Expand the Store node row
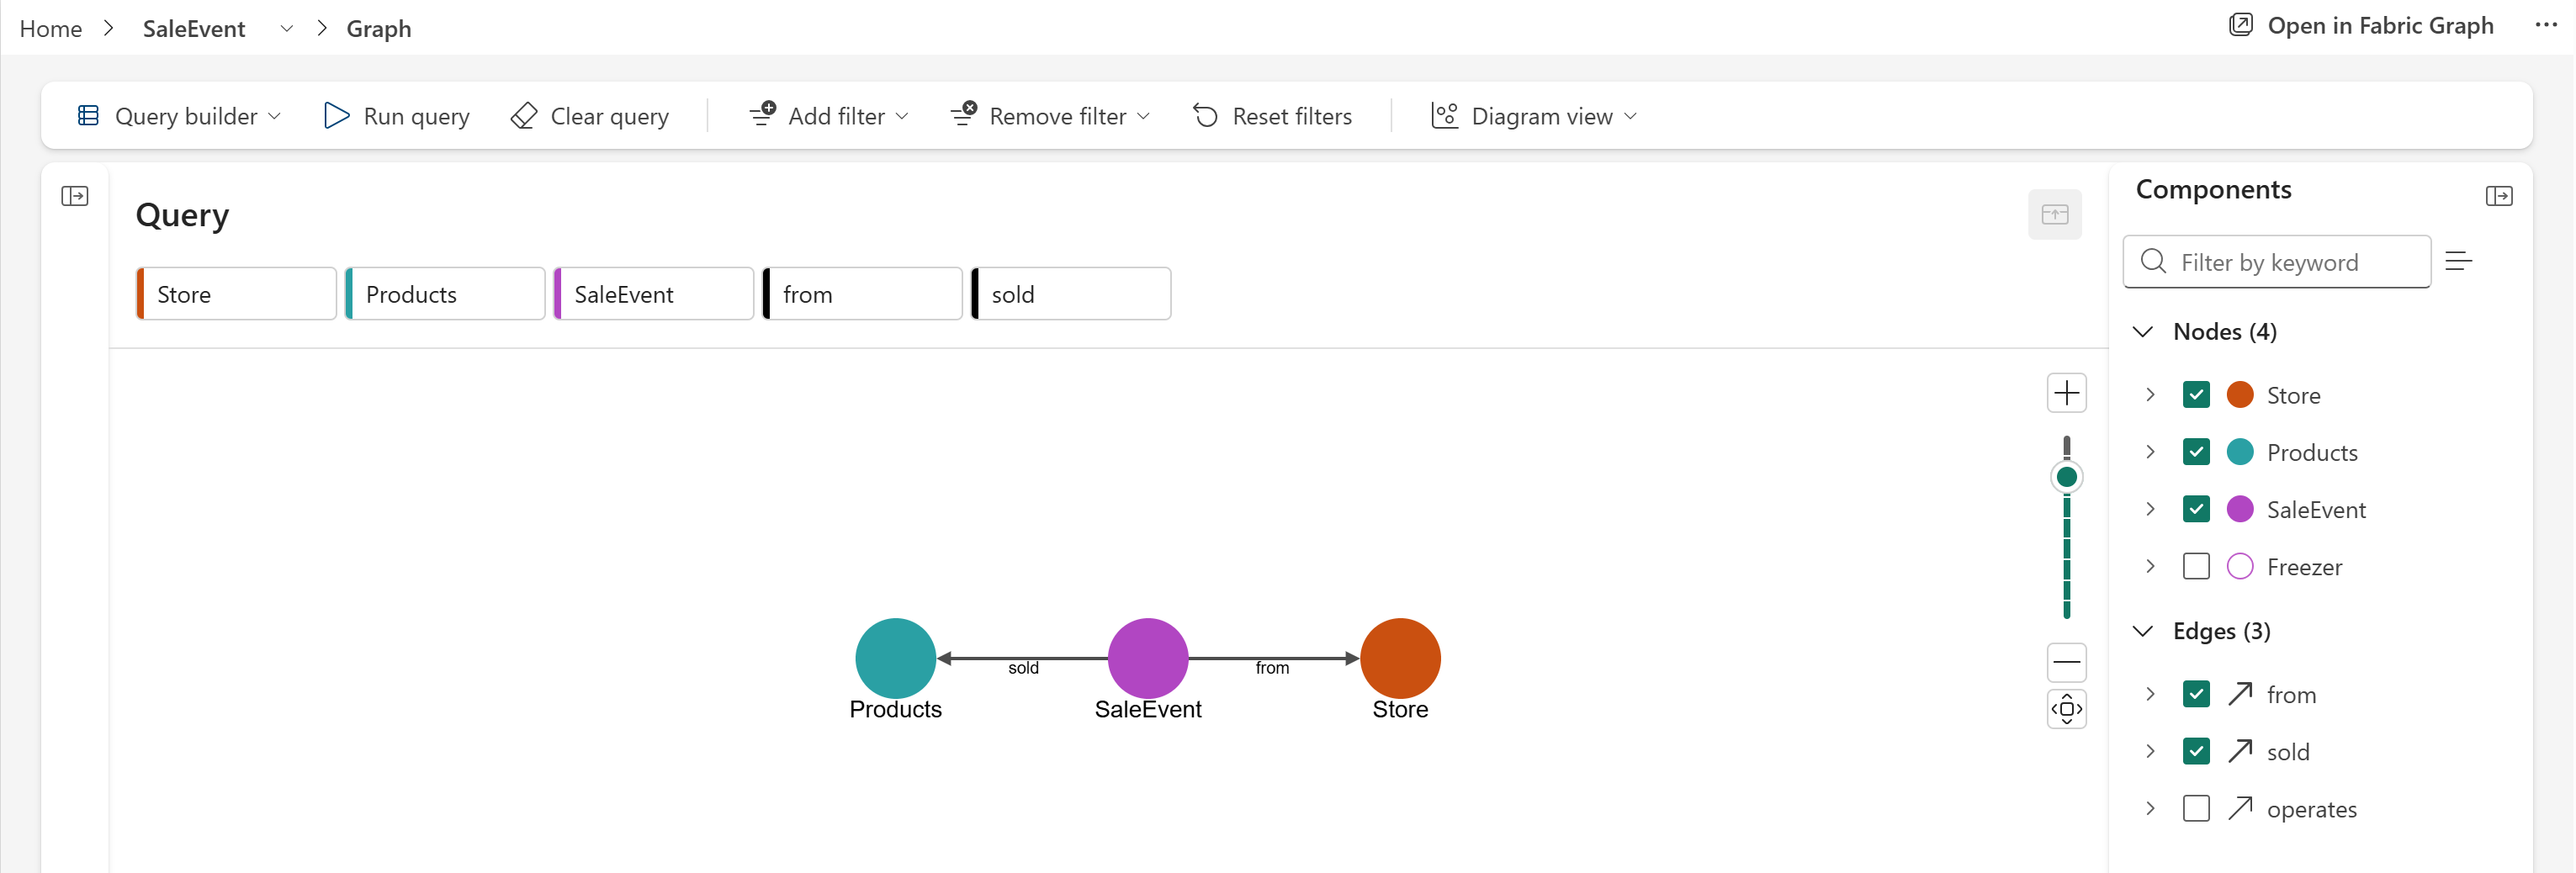Image resolution: width=2576 pixels, height=873 pixels. (x=2150, y=395)
